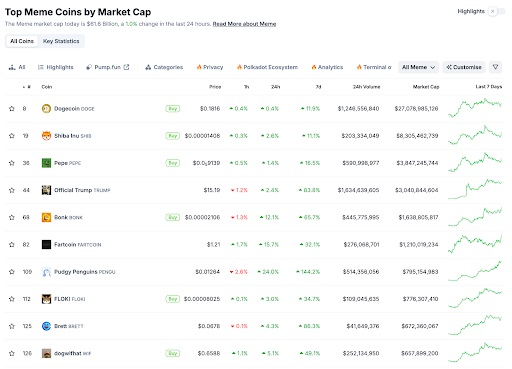The width and height of the screenshot is (512, 369).
Task: Sort by Price column header
Action: click(215, 87)
